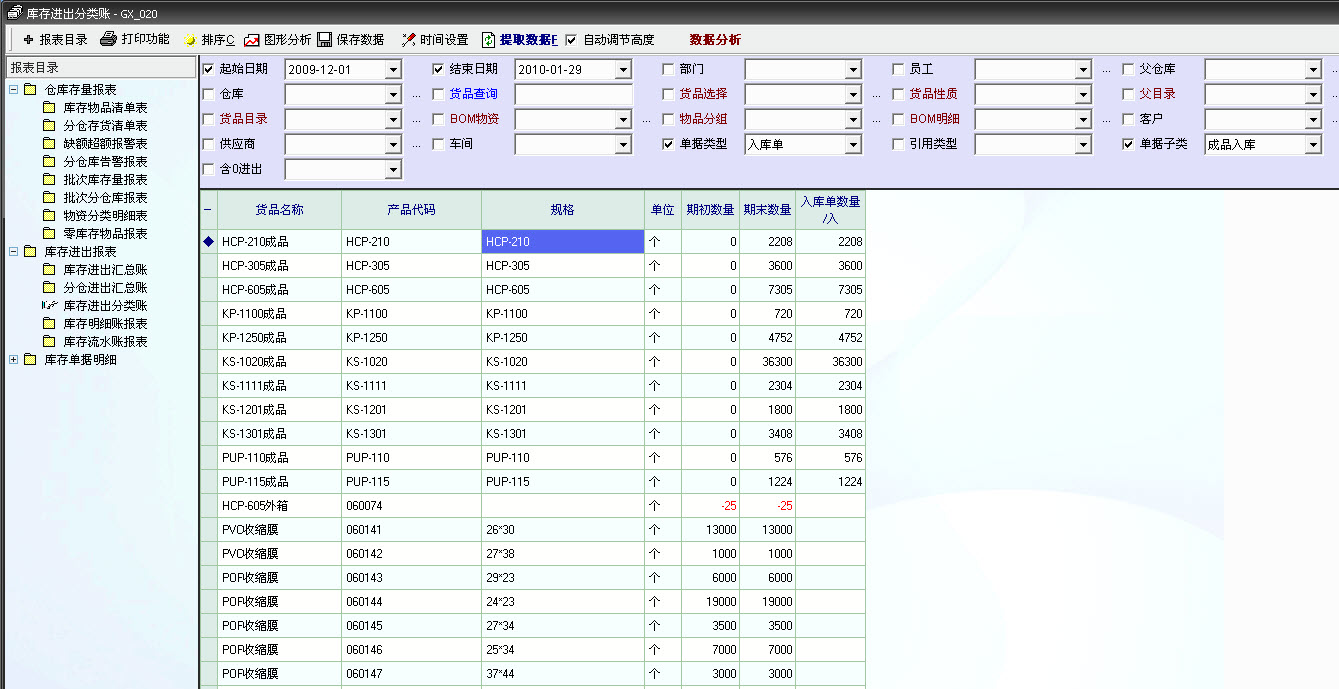Click the 数据分析 link in toolbar
The image size is (1339, 689).
pyautogui.click(x=715, y=40)
